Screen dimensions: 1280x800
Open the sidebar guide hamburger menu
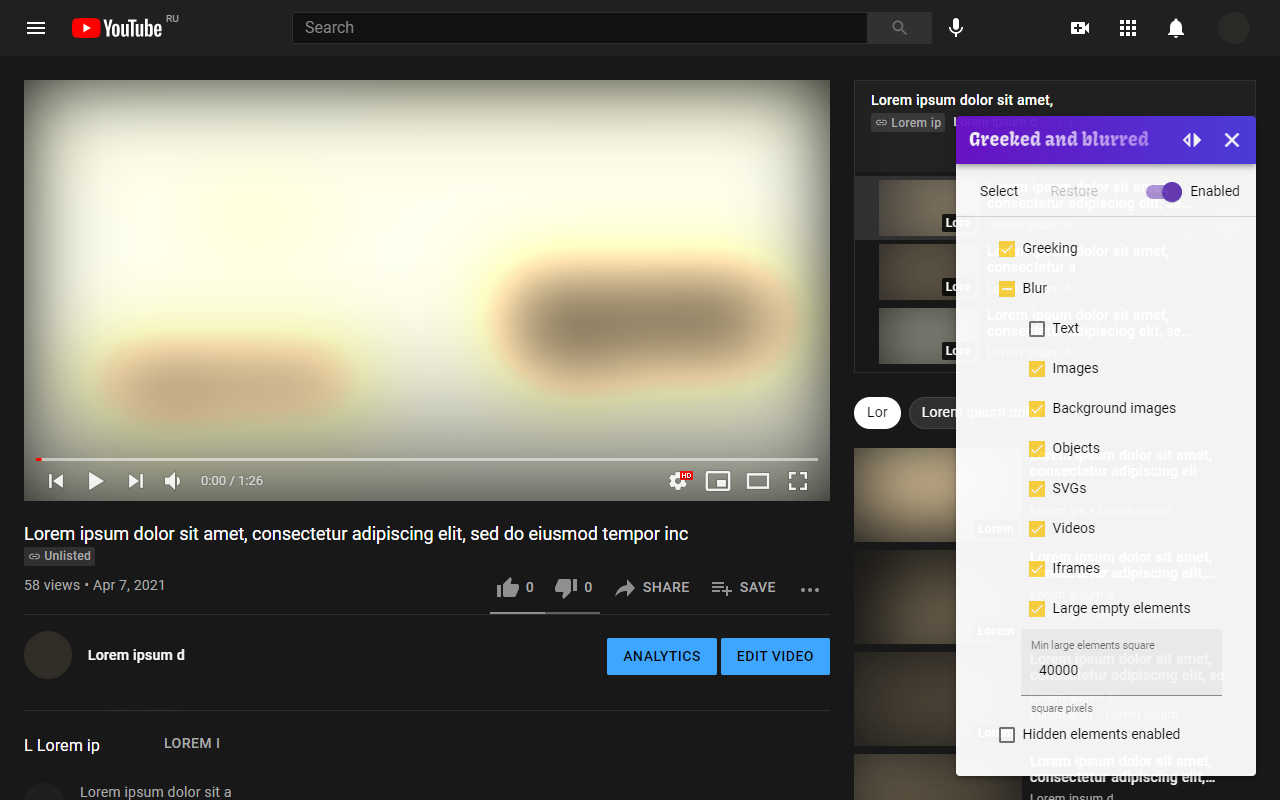pyautogui.click(x=36, y=28)
